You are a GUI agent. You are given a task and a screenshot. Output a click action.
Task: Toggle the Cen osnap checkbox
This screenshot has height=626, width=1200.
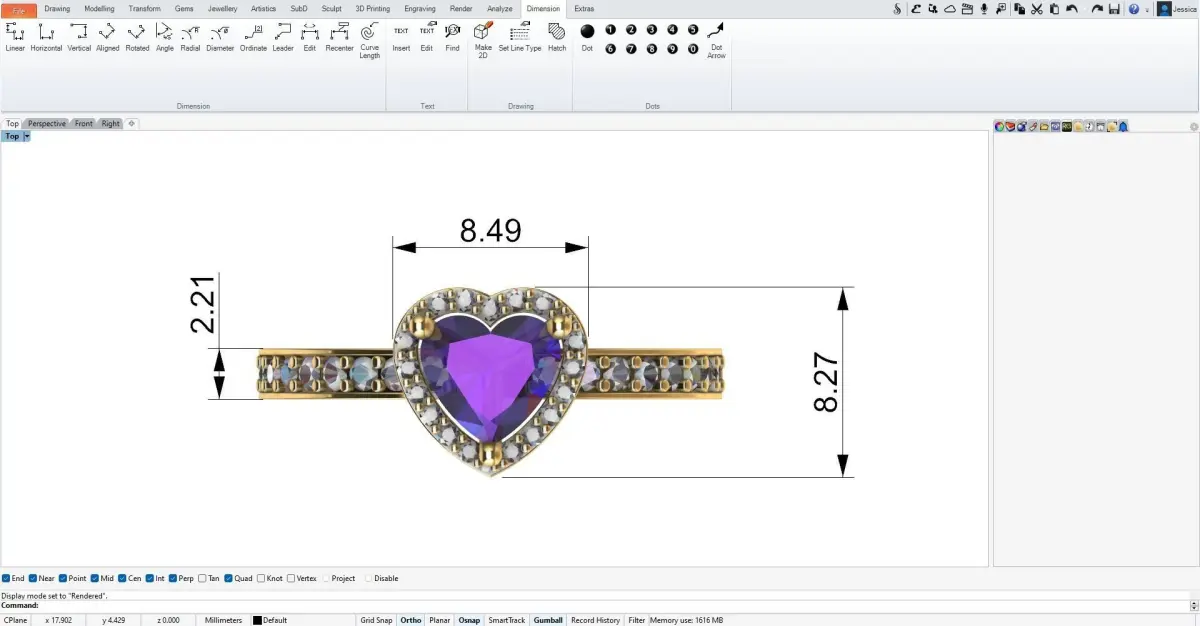(x=122, y=578)
